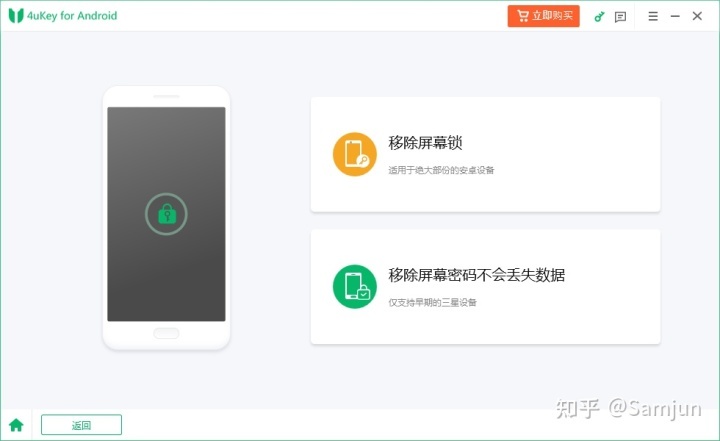Minimize the 4uKey window
The image size is (720, 441).
(x=675, y=17)
